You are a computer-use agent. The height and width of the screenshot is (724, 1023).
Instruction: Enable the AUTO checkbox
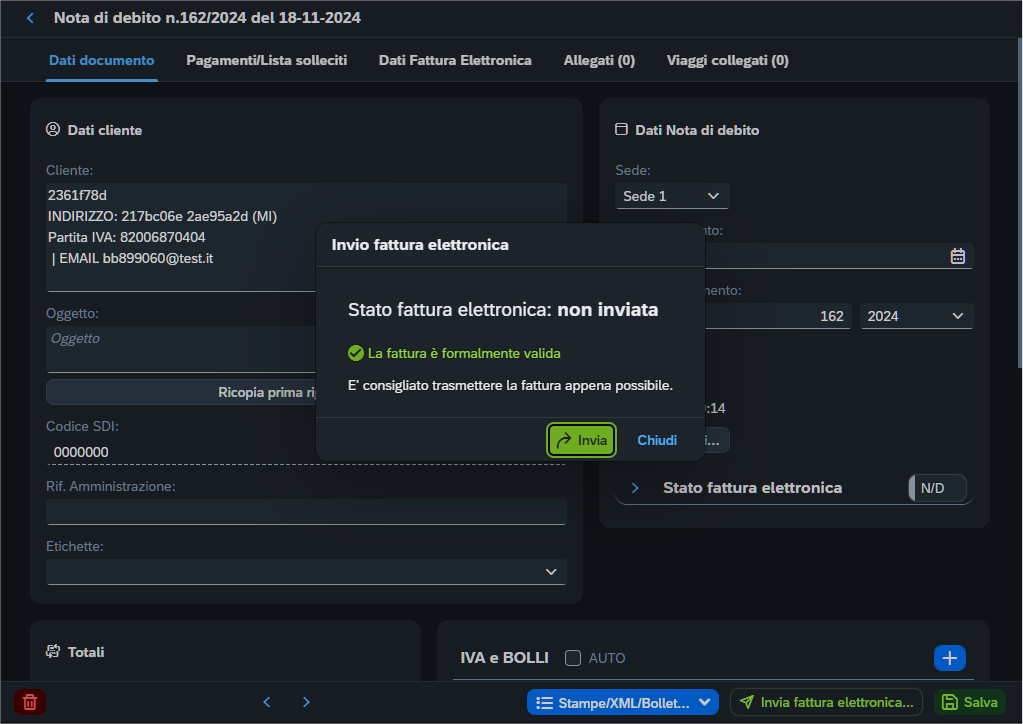pos(573,658)
